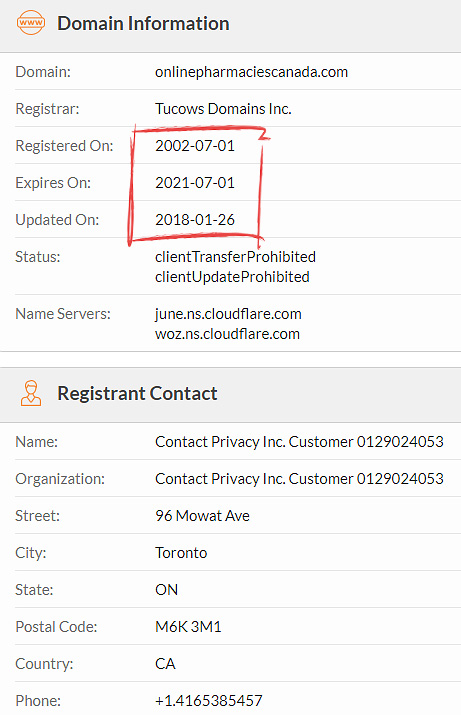Click the phone number +1.4165385457
Viewport: 461px width, 715px height.
point(208,700)
